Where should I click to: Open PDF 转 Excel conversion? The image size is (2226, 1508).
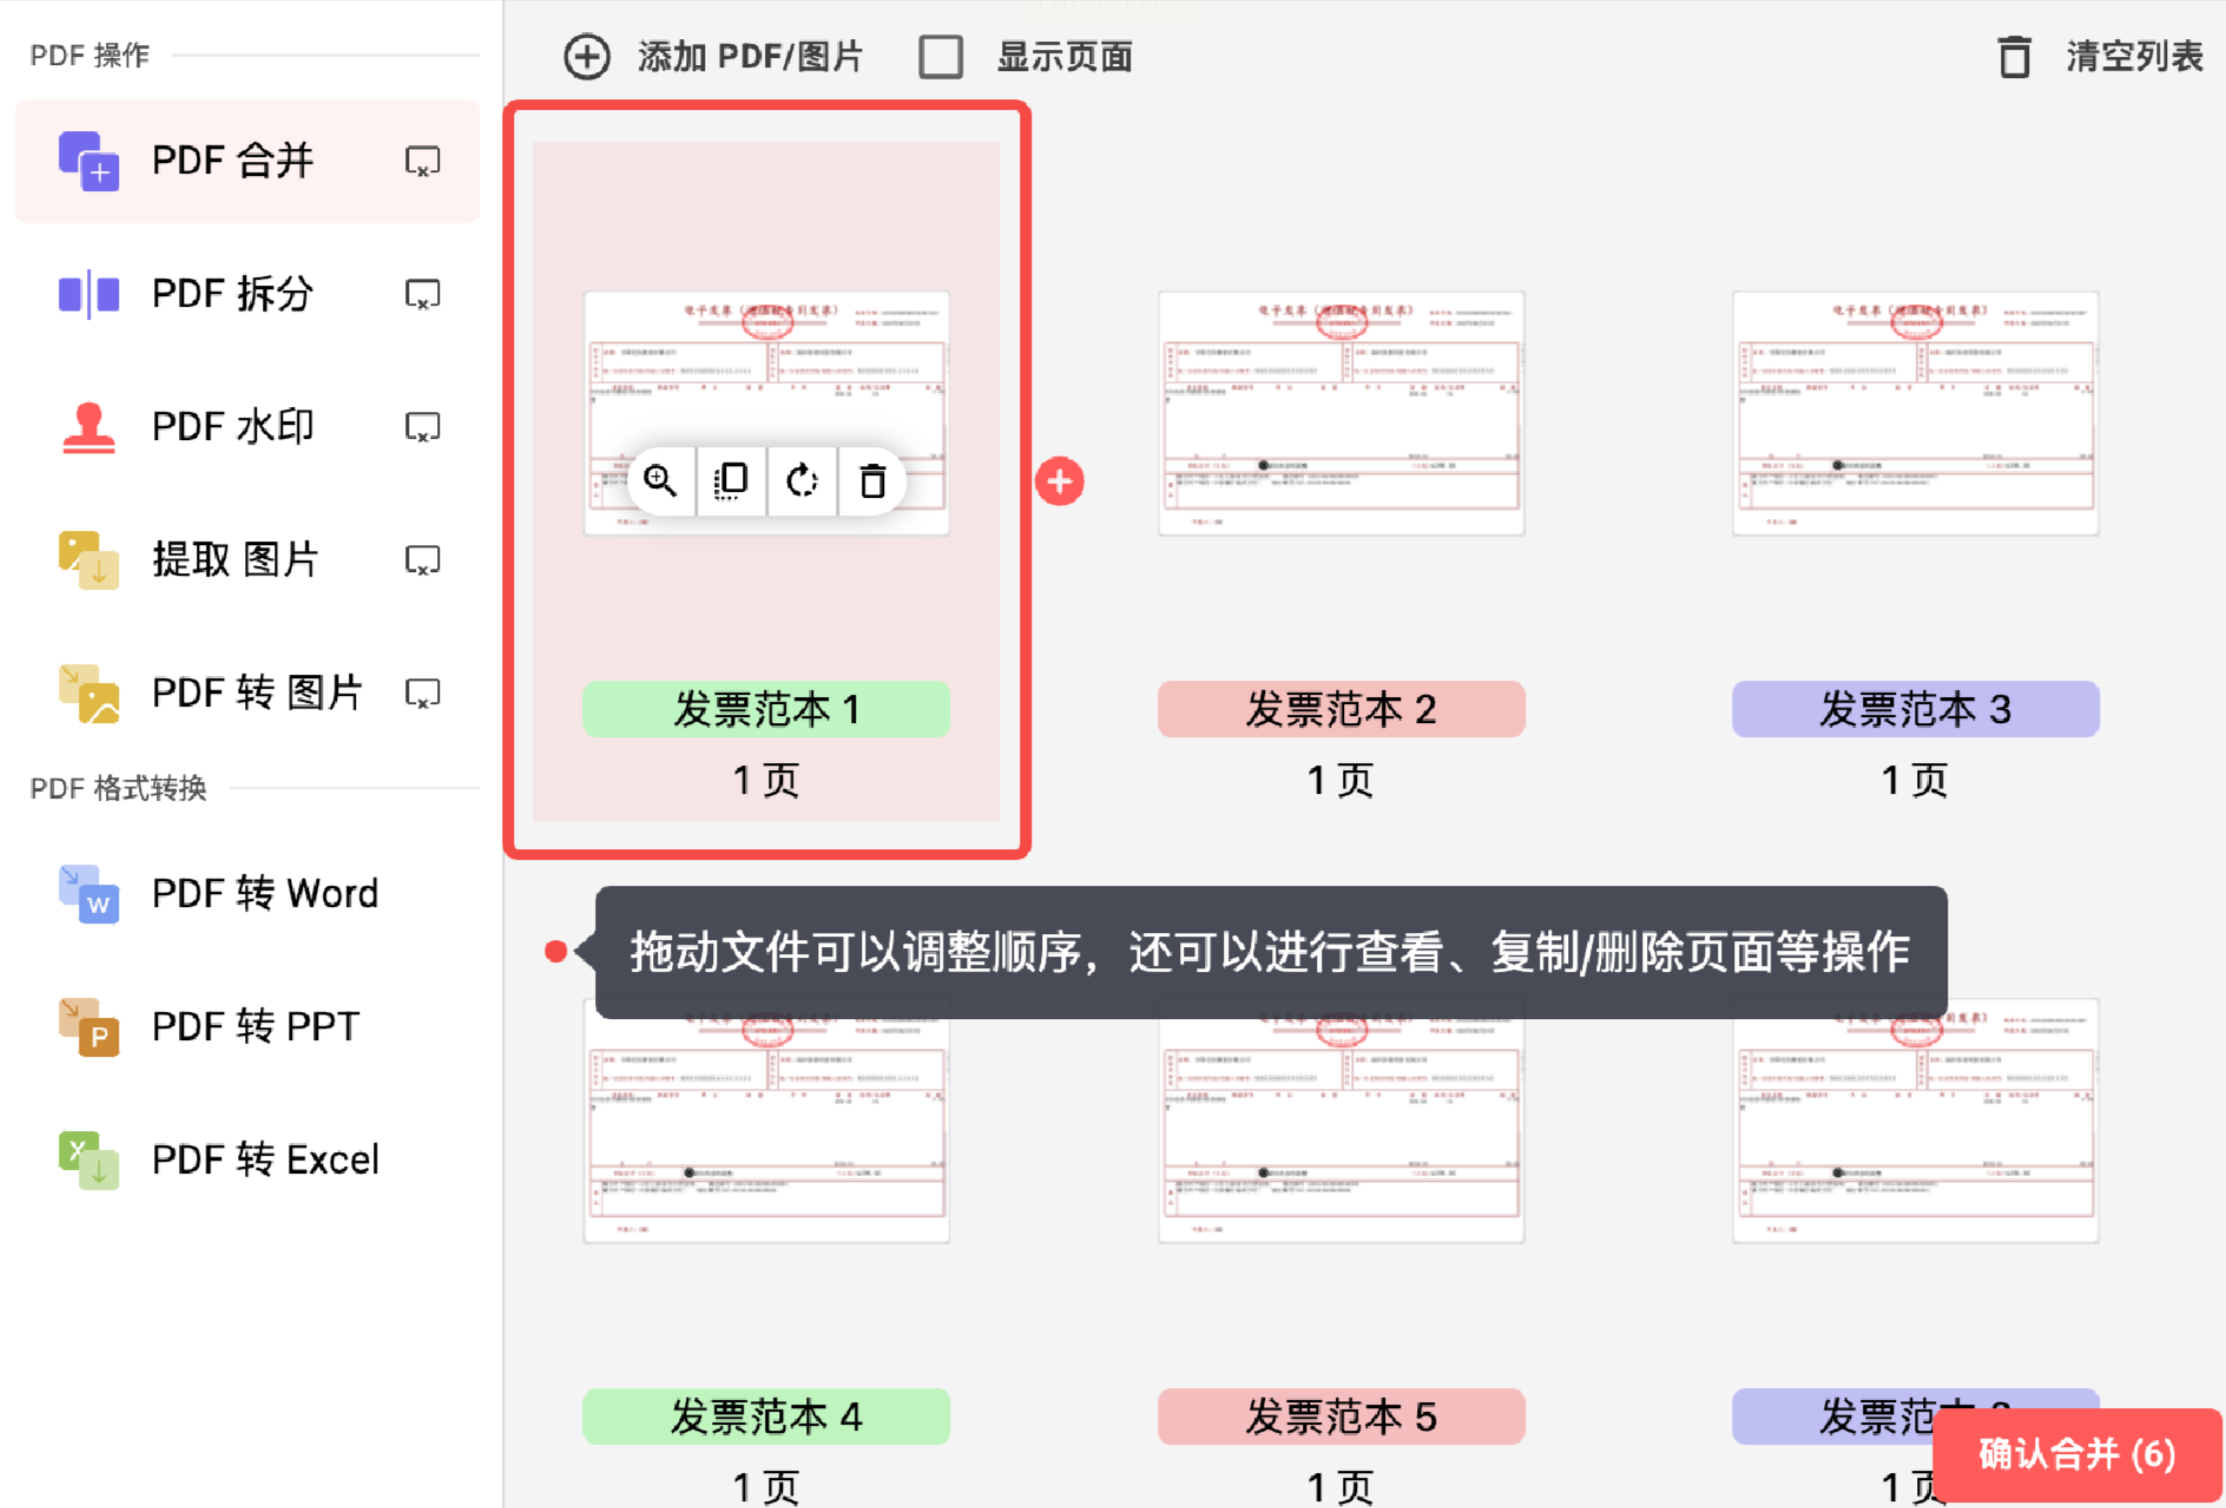(264, 1160)
